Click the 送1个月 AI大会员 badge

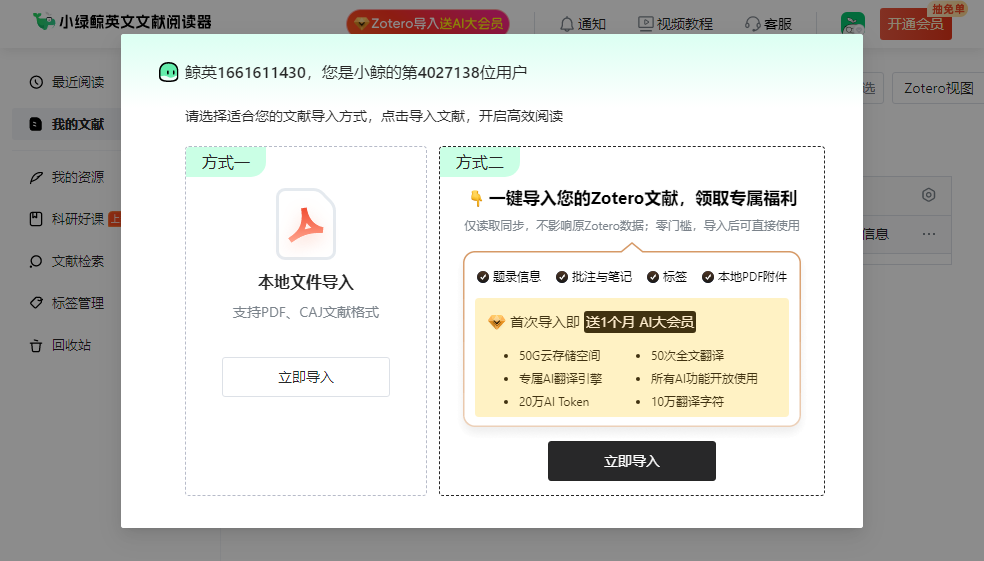point(639,323)
